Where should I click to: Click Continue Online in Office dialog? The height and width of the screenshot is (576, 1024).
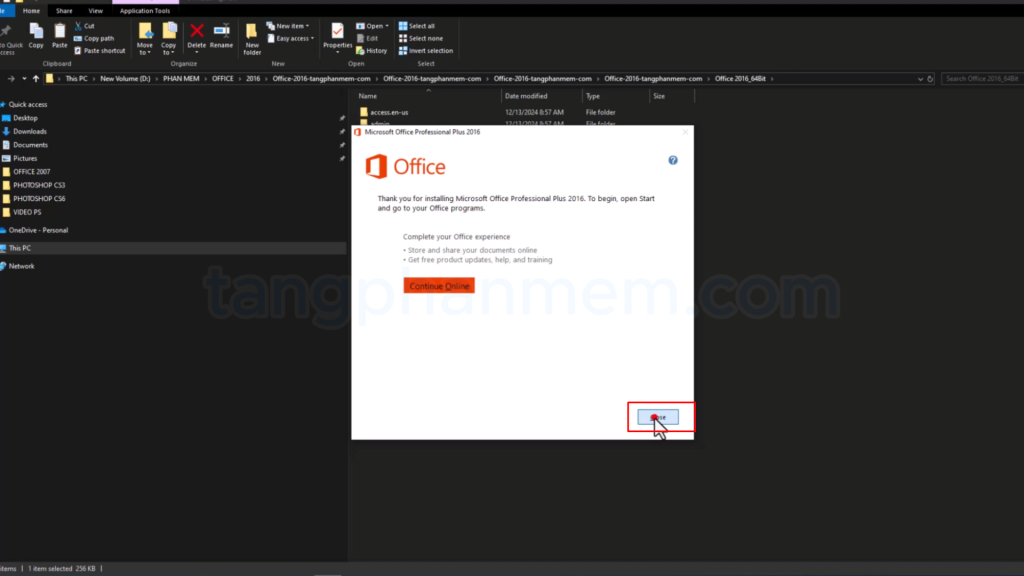tap(439, 286)
